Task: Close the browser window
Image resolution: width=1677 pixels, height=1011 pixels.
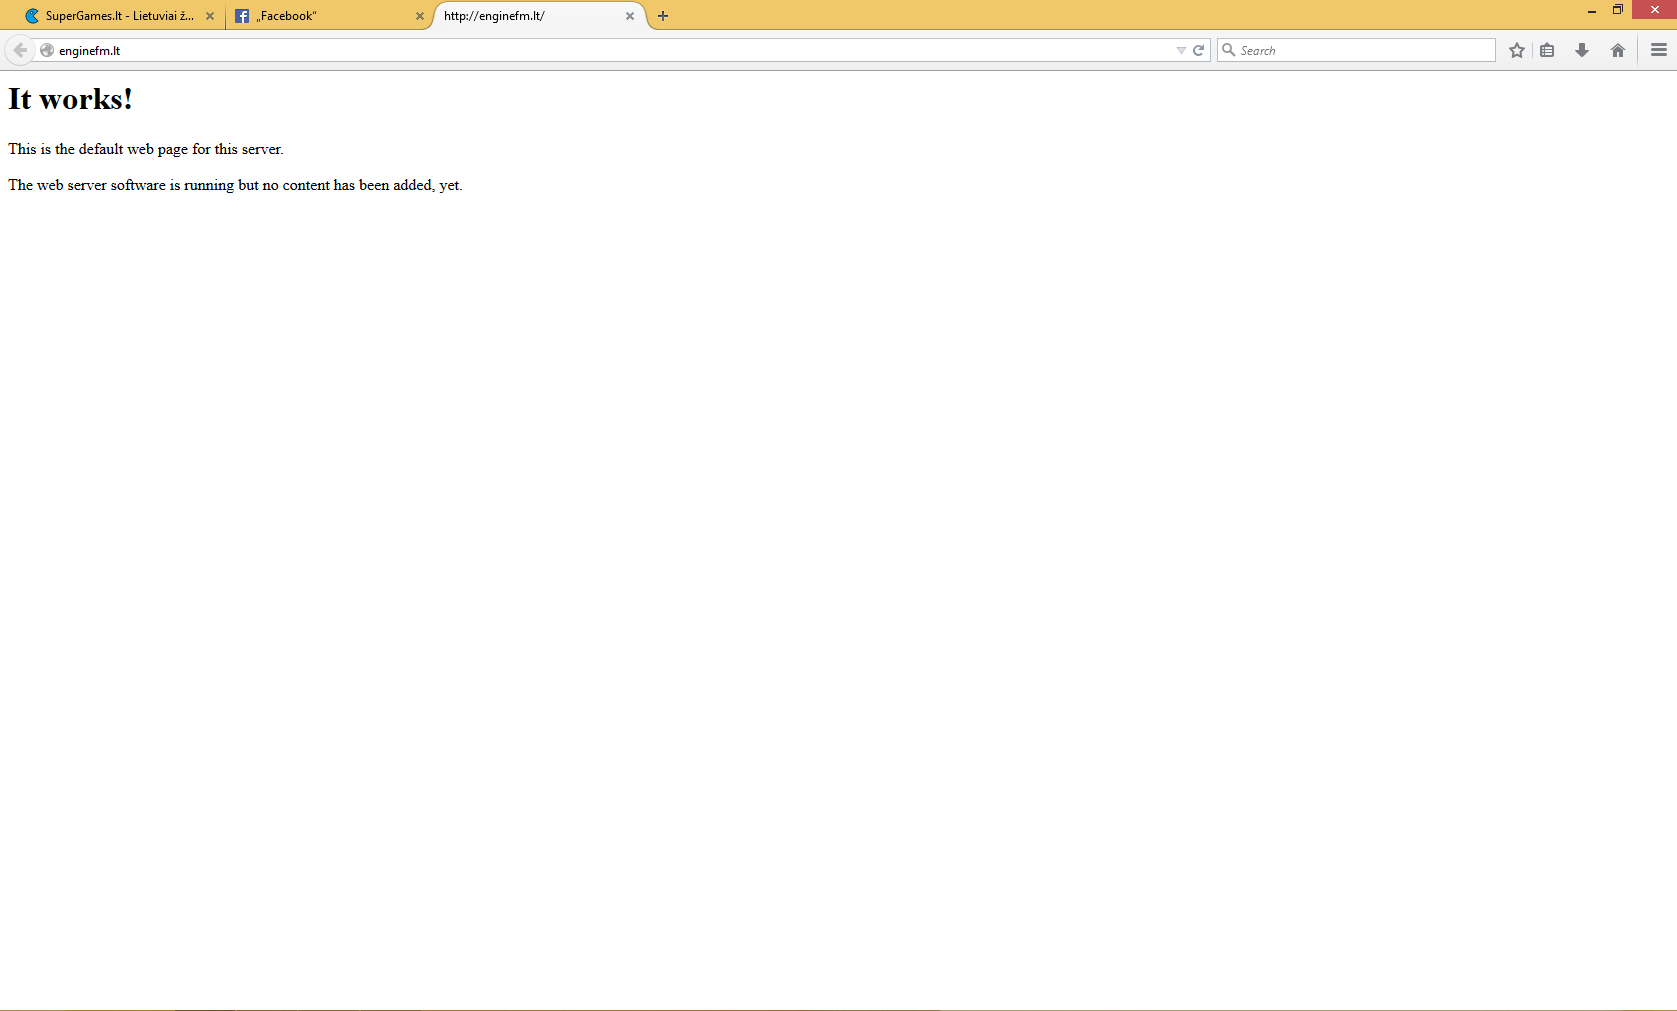Action: 1655,10
